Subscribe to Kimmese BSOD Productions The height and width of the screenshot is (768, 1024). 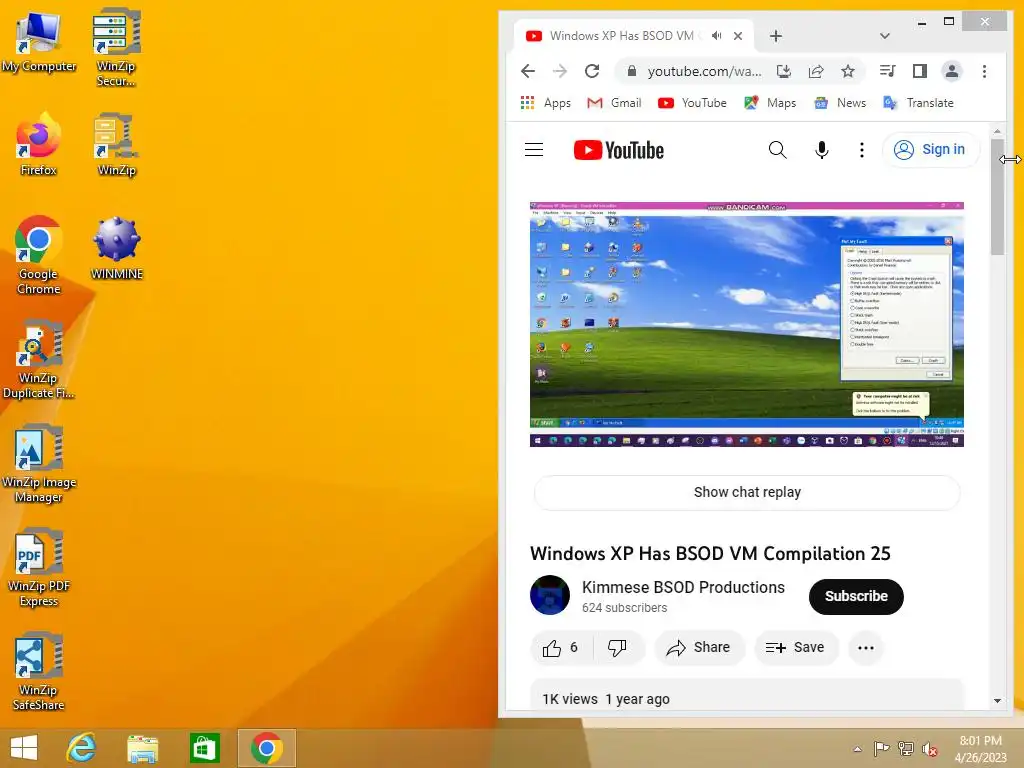click(x=856, y=596)
